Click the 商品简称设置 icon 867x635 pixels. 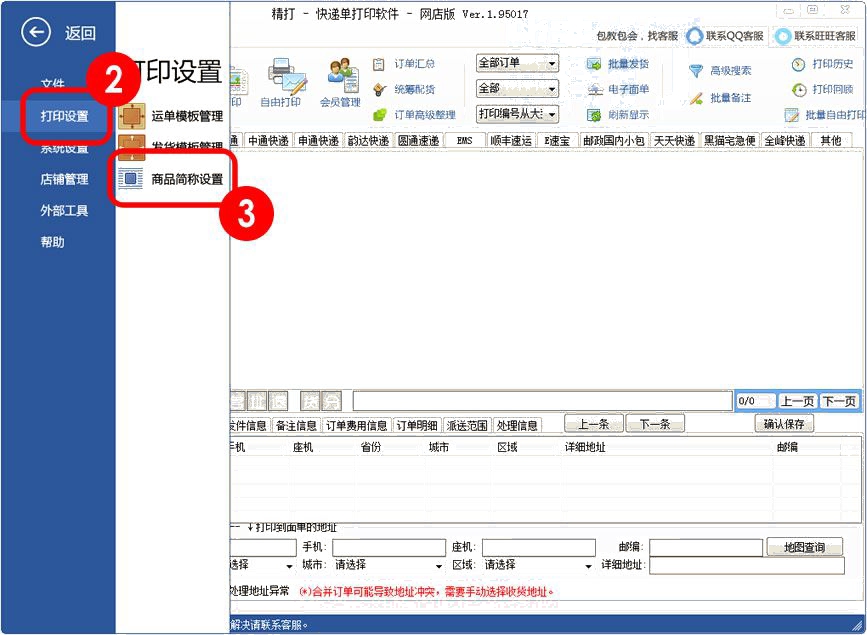pos(131,179)
